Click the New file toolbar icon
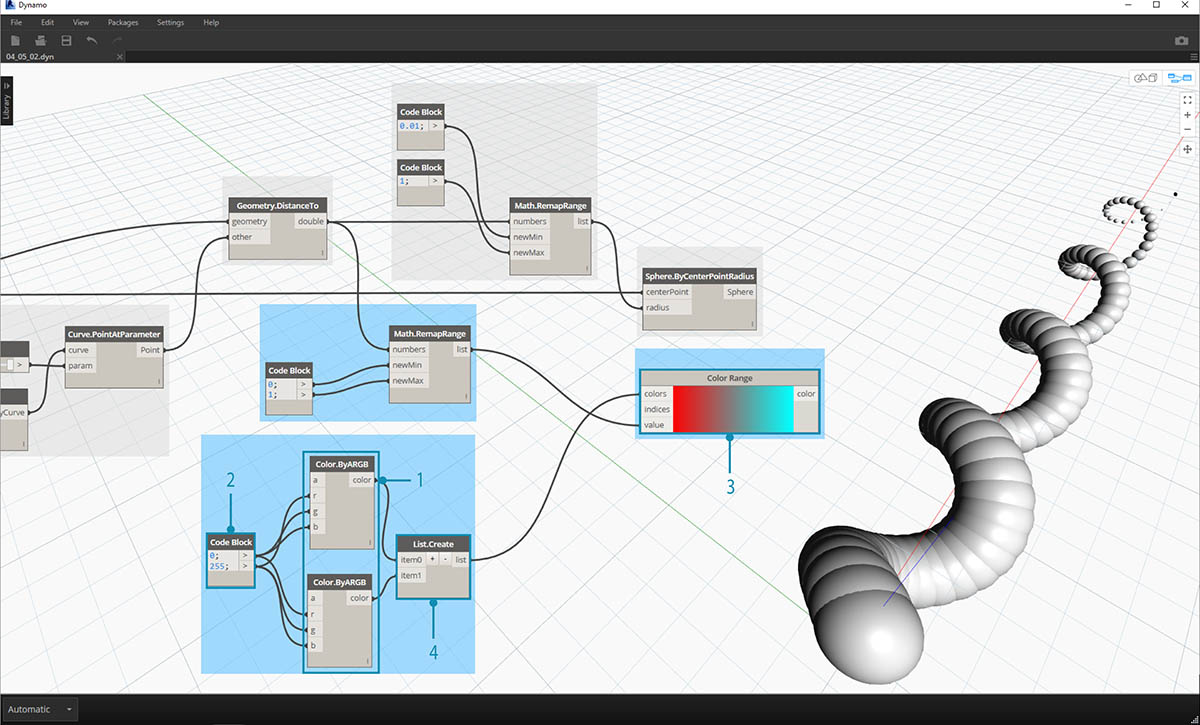The width and height of the screenshot is (1200, 725). (15, 40)
